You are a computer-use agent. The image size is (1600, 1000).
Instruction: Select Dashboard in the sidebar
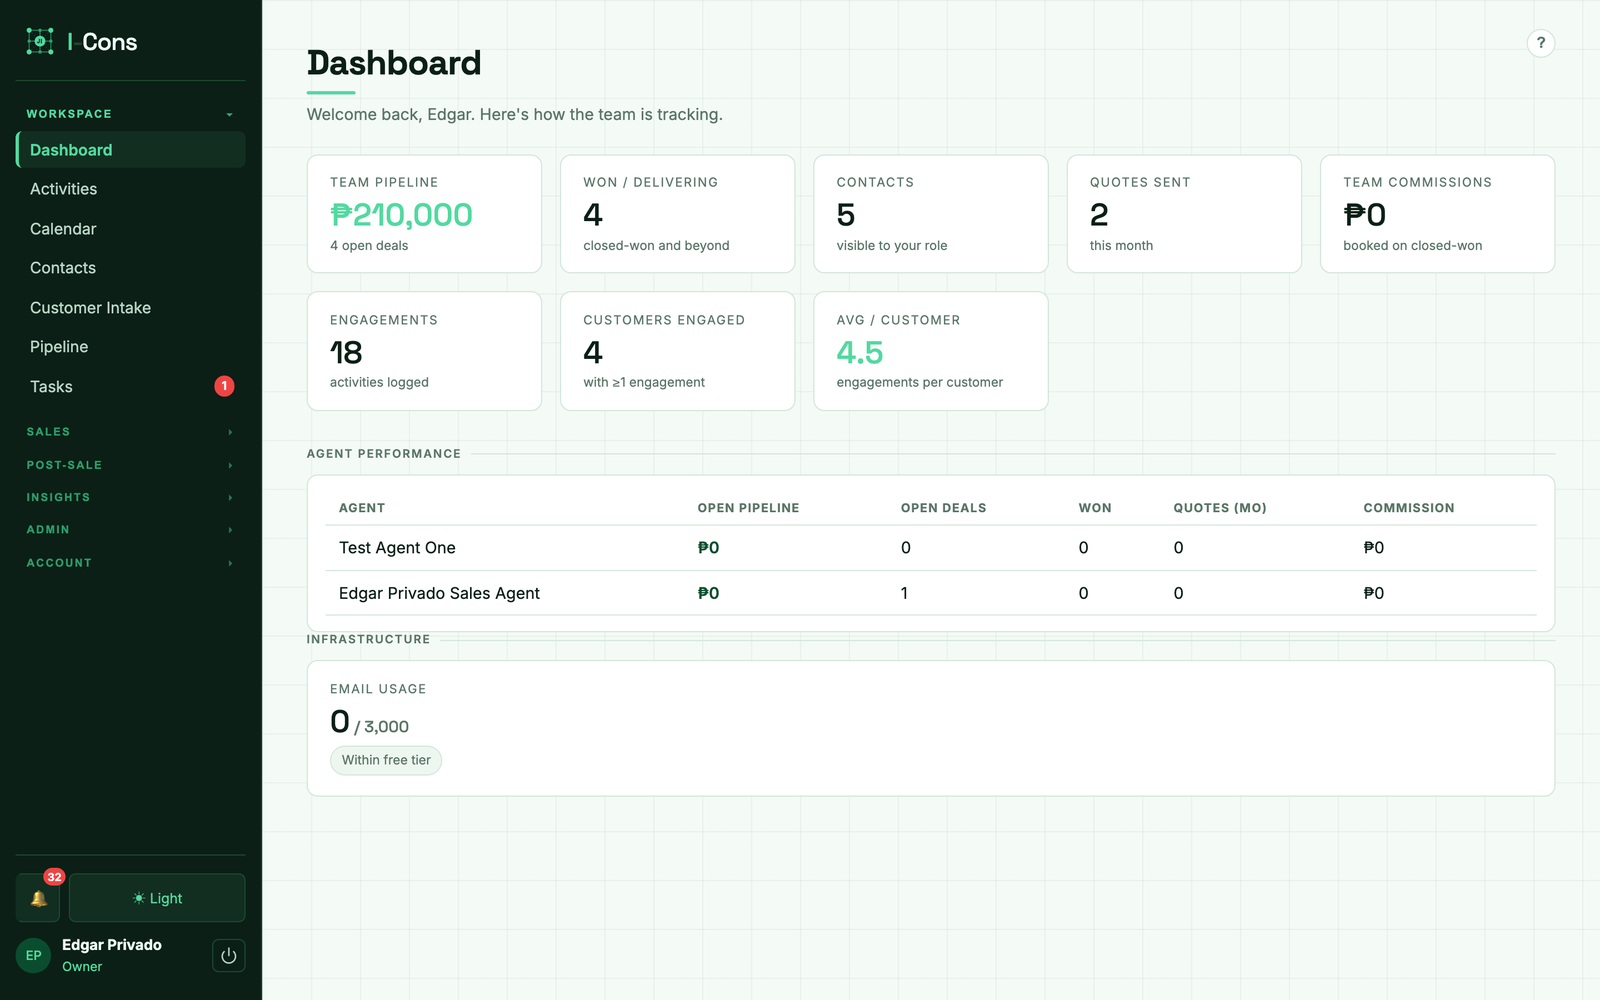coord(130,150)
